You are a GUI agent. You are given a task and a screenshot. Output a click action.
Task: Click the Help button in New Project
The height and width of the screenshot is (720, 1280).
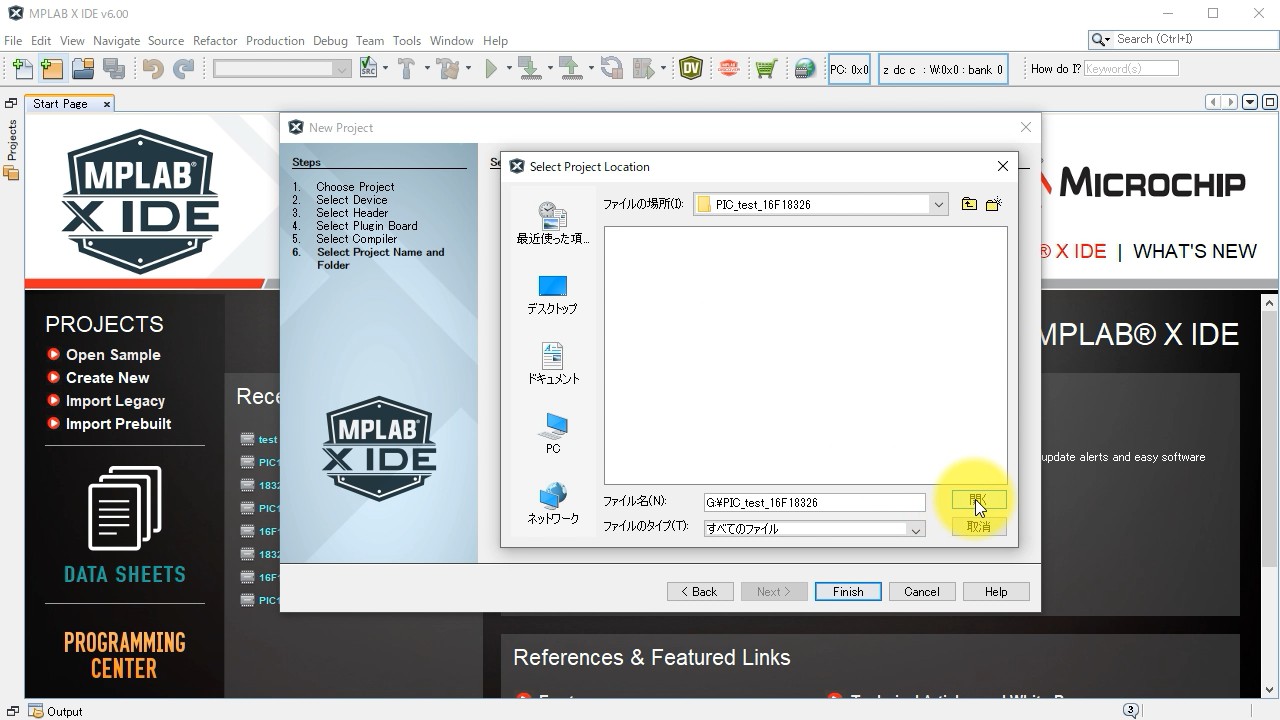coord(996,592)
